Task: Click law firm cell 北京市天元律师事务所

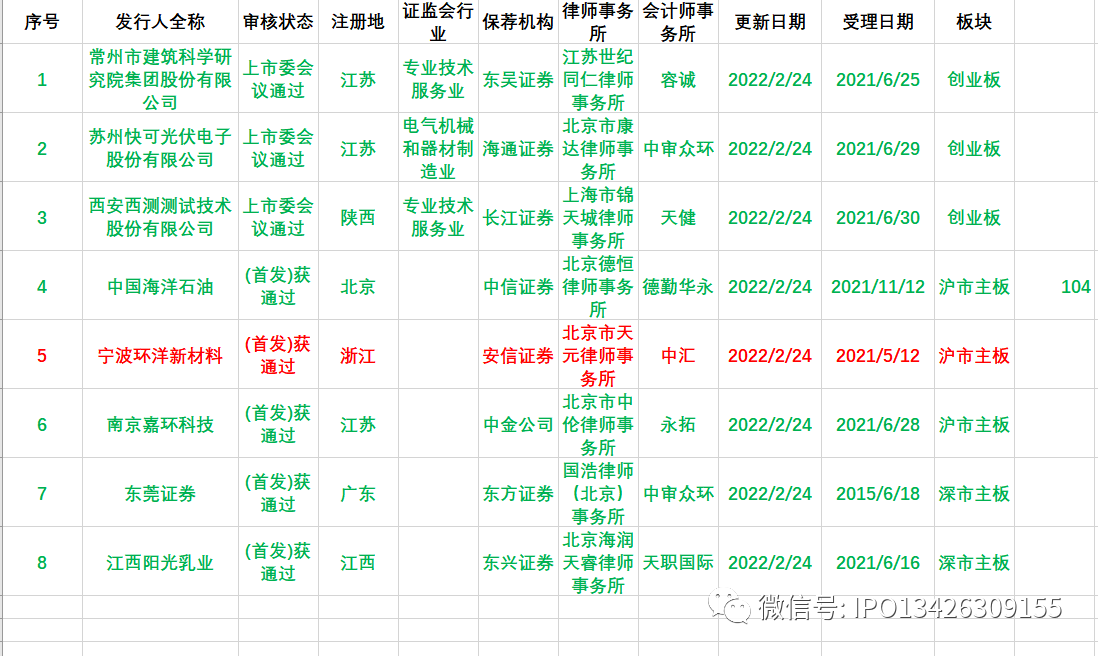Action: (x=598, y=355)
